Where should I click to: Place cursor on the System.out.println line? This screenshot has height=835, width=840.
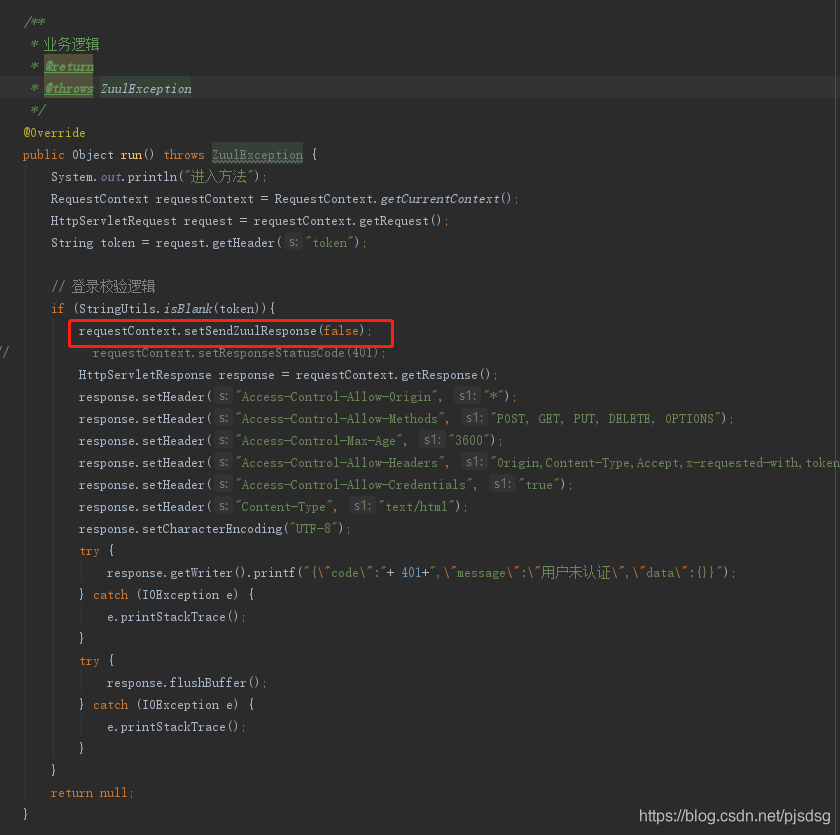[x=159, y=177]
